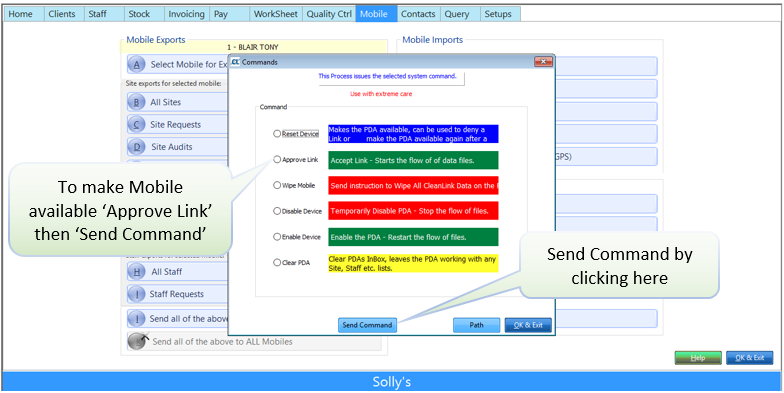
Task: Click Send all of the above to ALL Mobiles
Action: (222, 342)
